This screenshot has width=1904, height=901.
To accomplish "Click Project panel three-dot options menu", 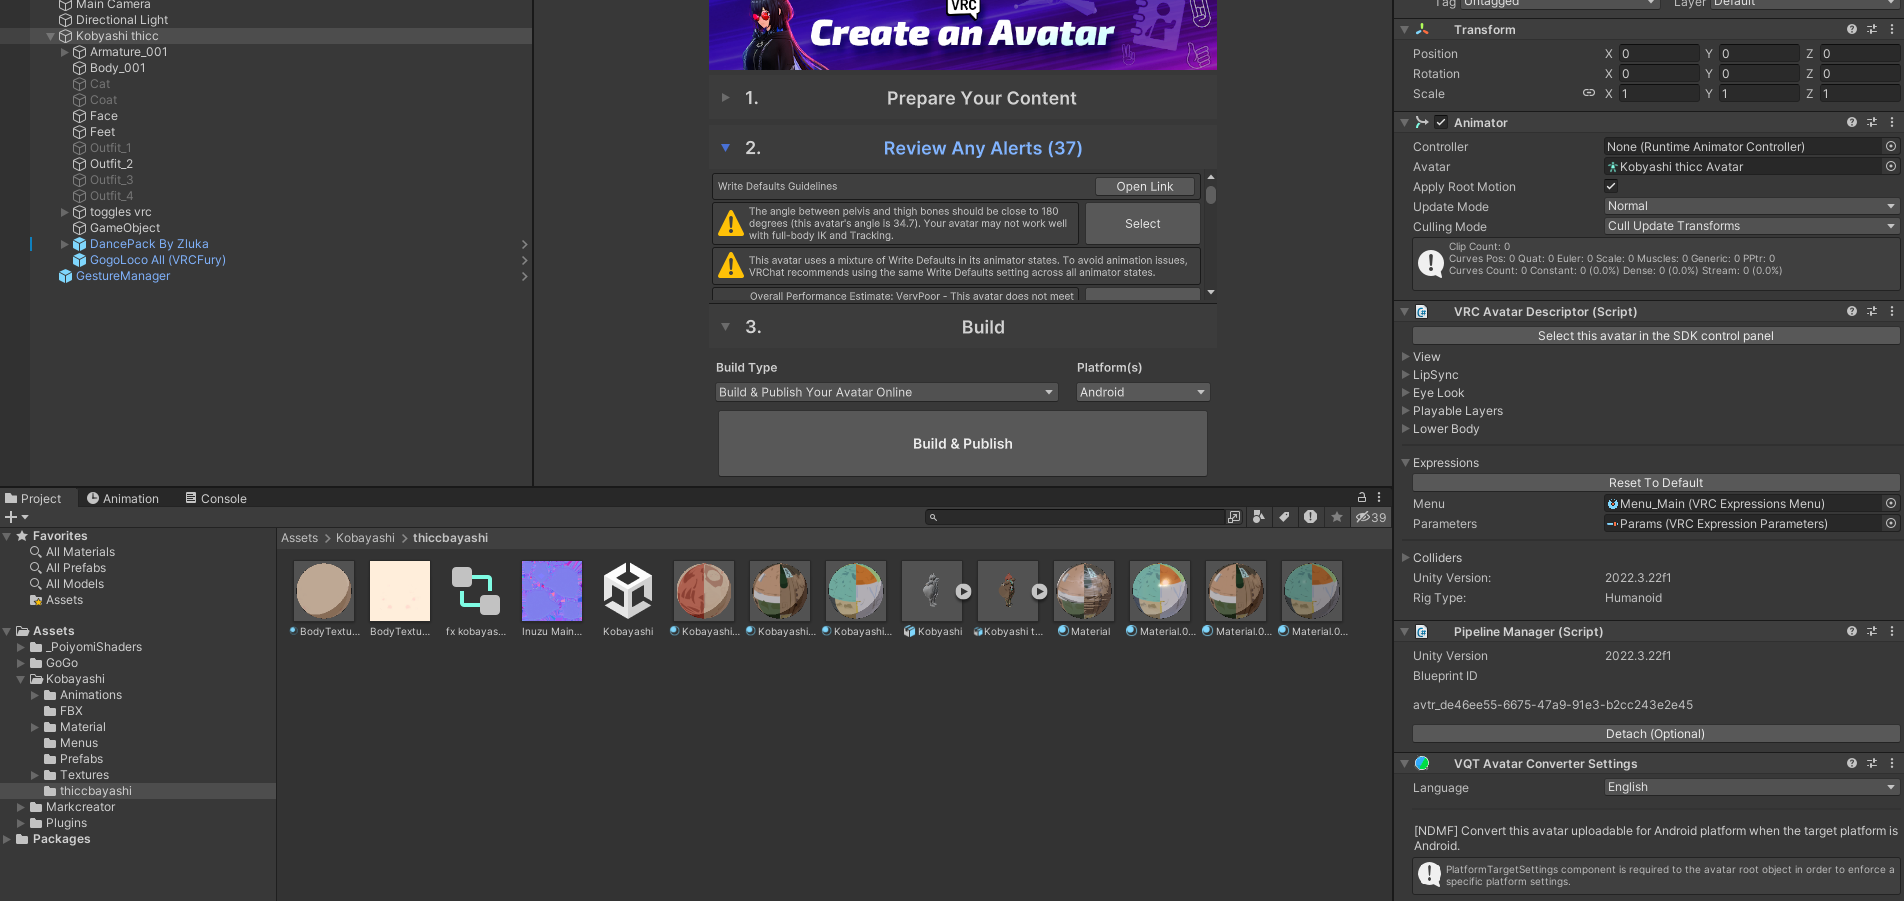I will click(1379, 497).
